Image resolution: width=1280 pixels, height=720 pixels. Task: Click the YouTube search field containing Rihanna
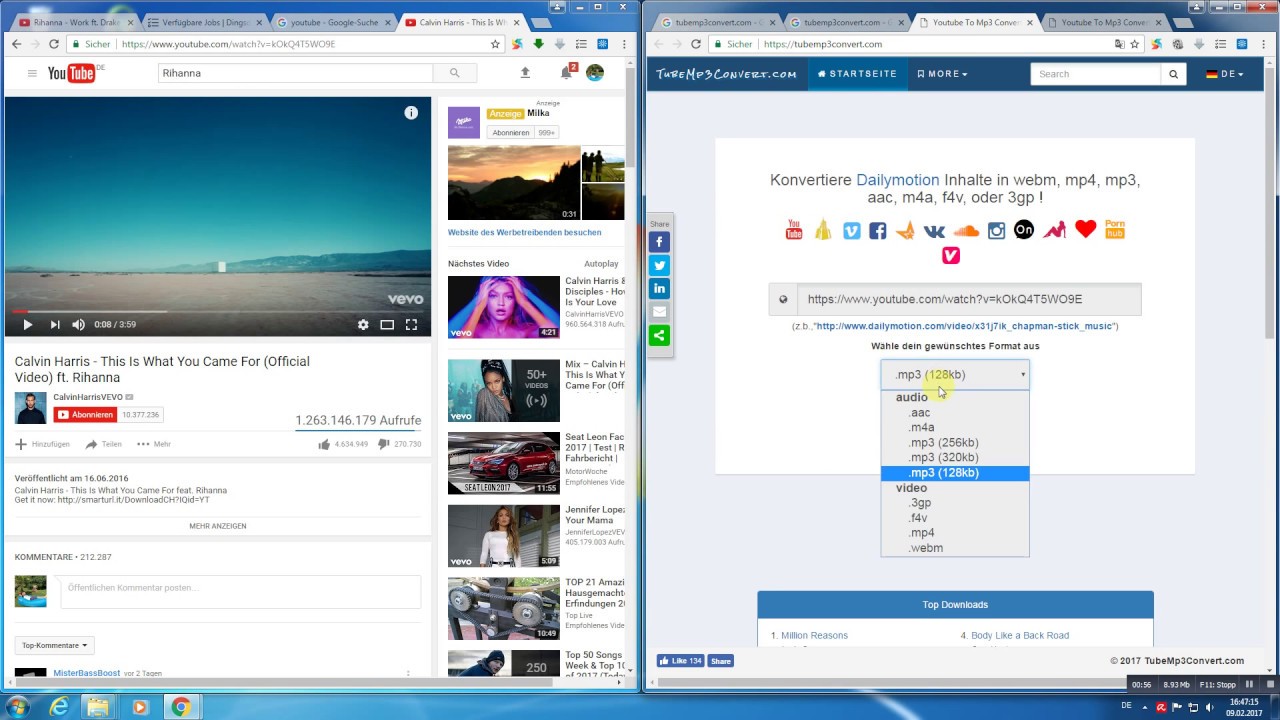point(295,73)
